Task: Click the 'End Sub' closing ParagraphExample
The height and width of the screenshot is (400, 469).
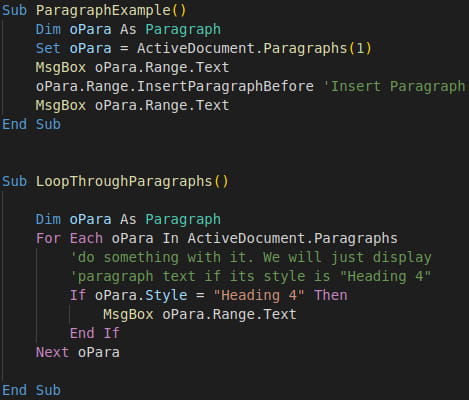Action: 31,124
